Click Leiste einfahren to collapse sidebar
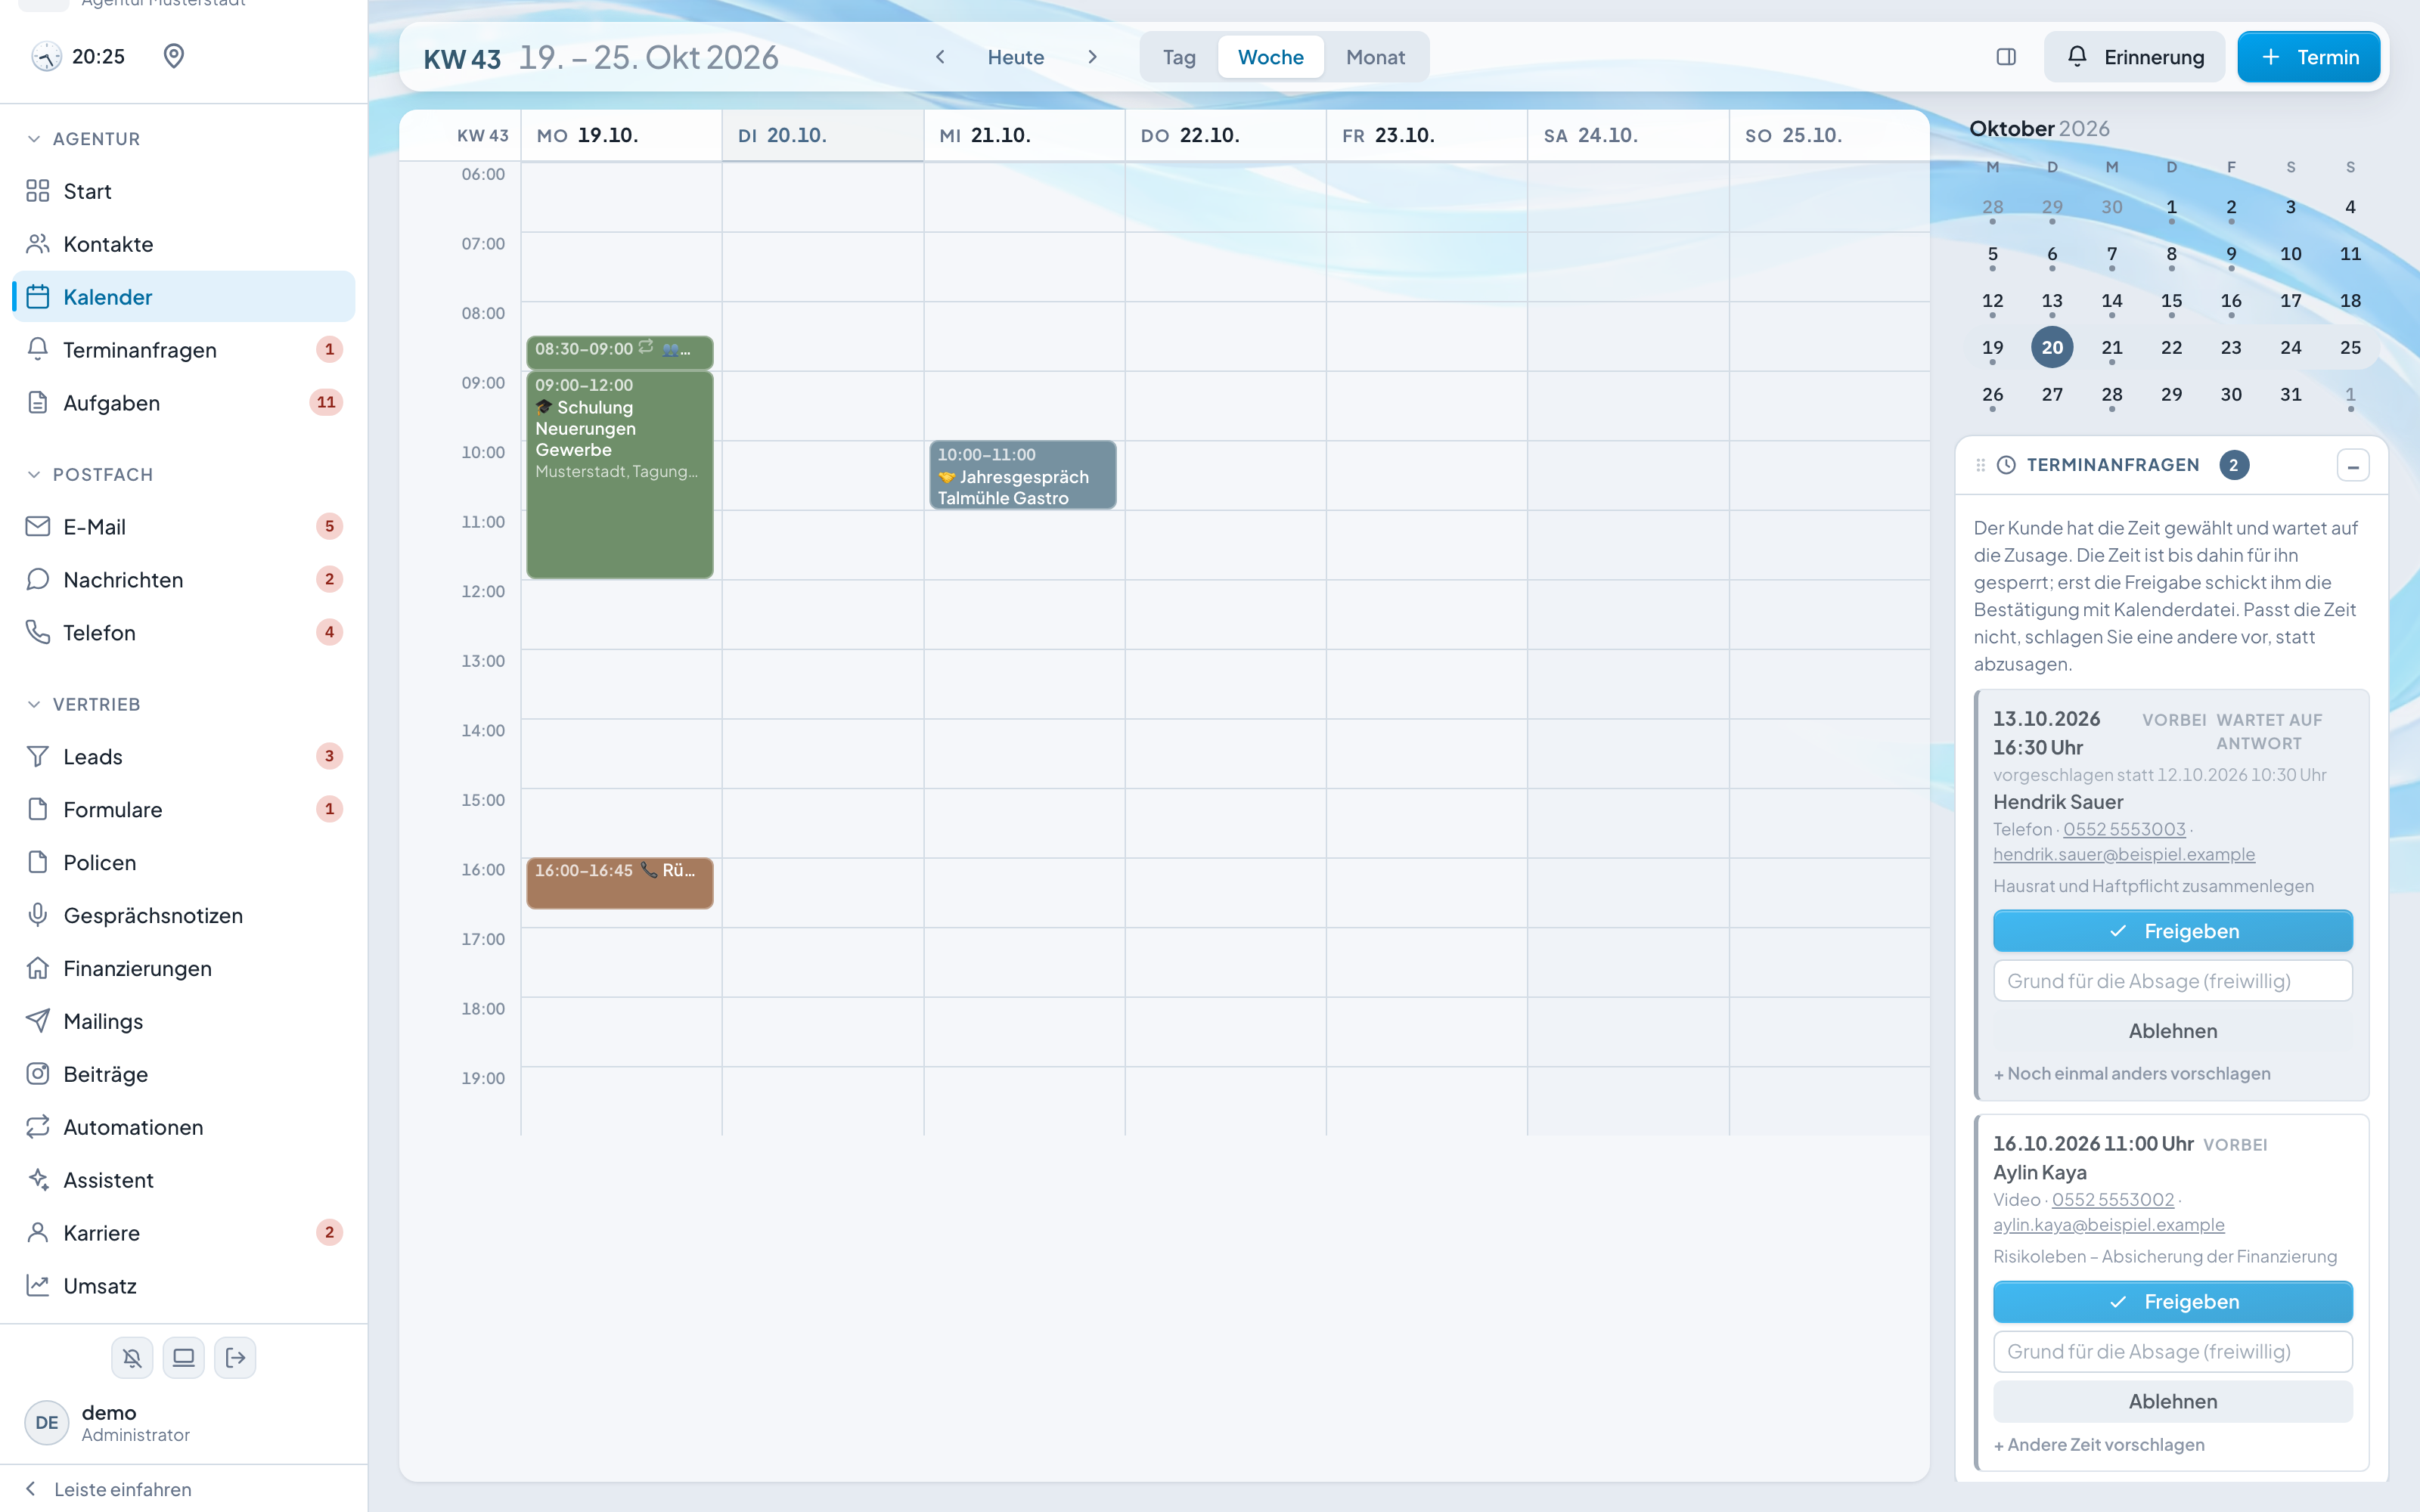Image resolution: width=2420 pixels, height=1512 pixels. (x=108, y=1489)
